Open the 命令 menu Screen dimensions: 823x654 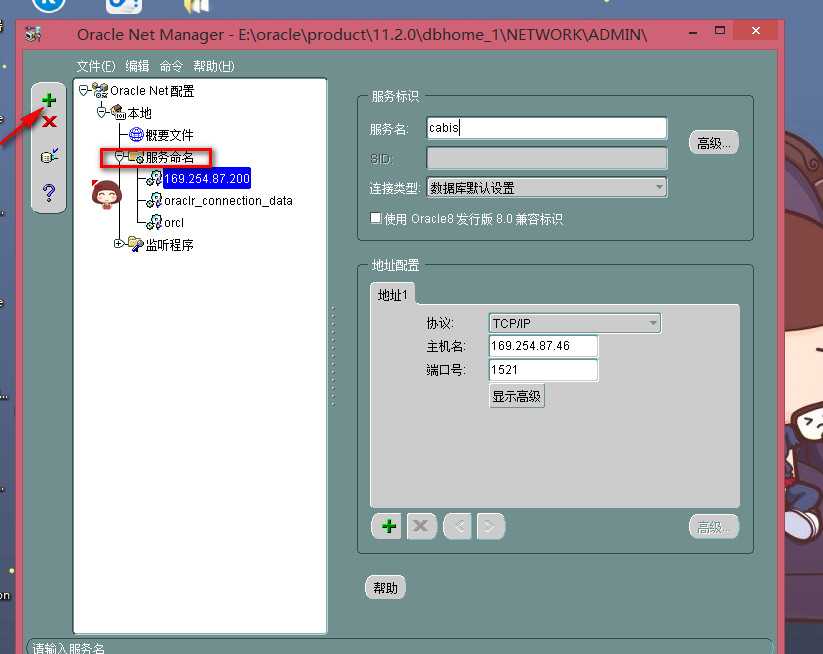(x=171, y=66)
